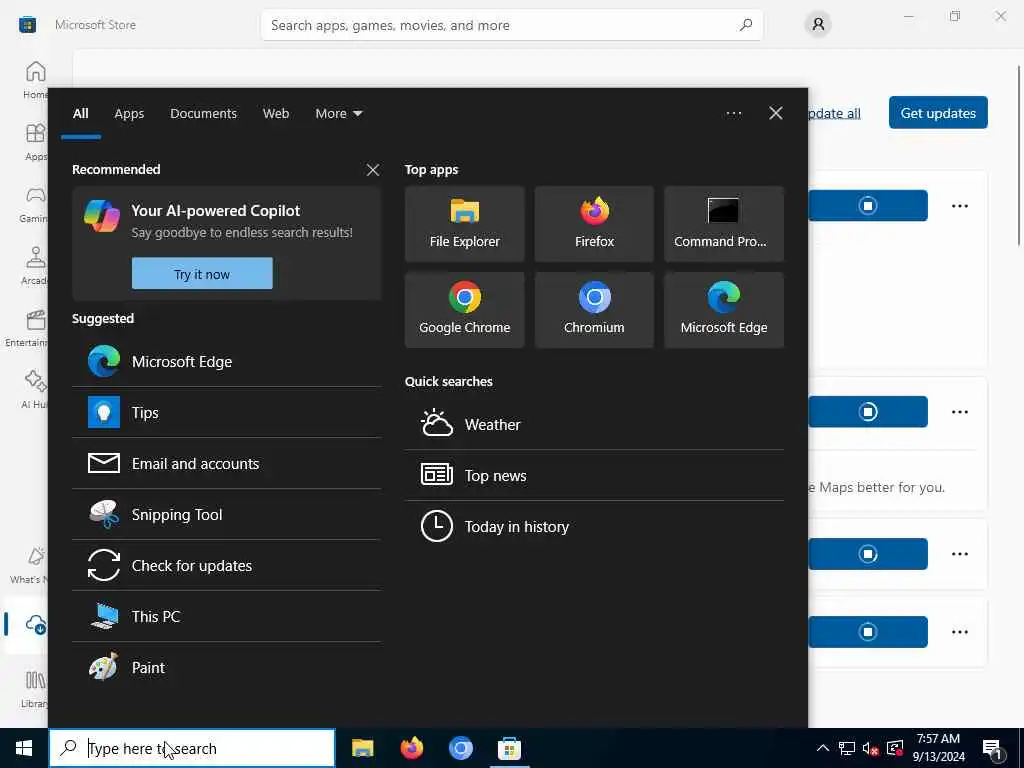Open Gaming section in Store sidebar
This screenshot has width=1024, height=768.
coord(34,204)
